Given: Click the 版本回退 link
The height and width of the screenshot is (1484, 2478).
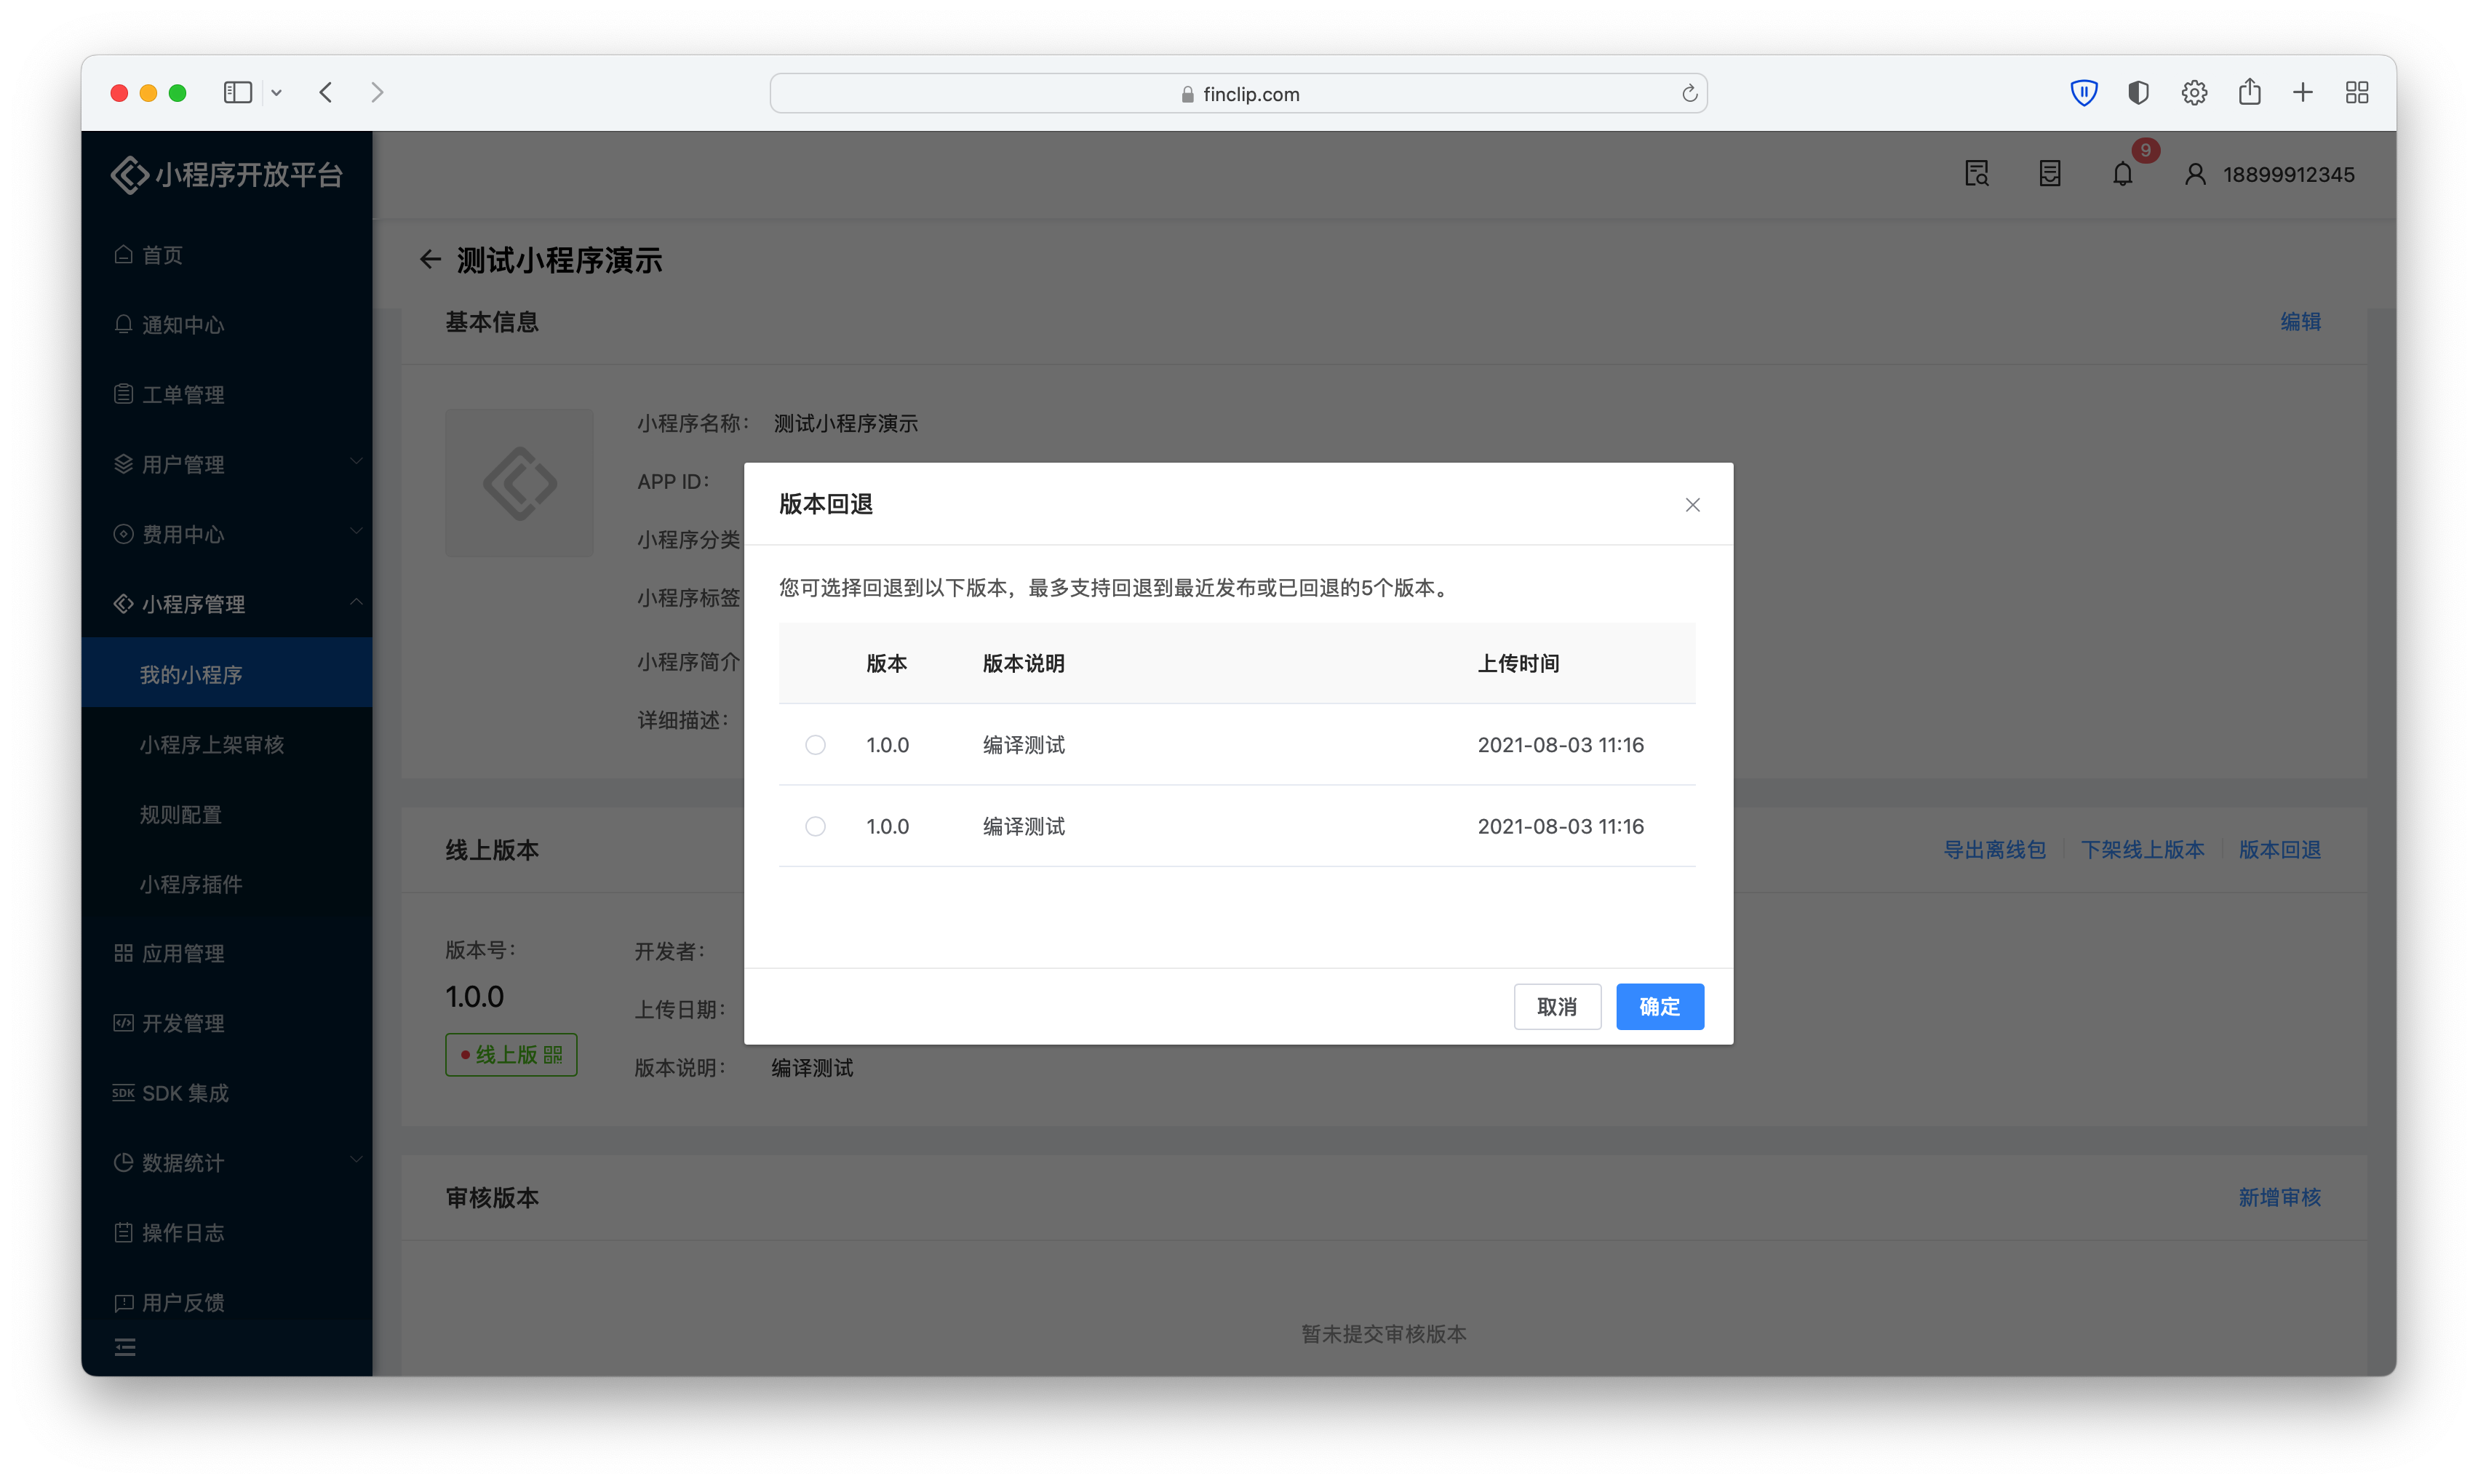Looking at the screenshot, I should pyautogui.click(x=2279, y=850).
